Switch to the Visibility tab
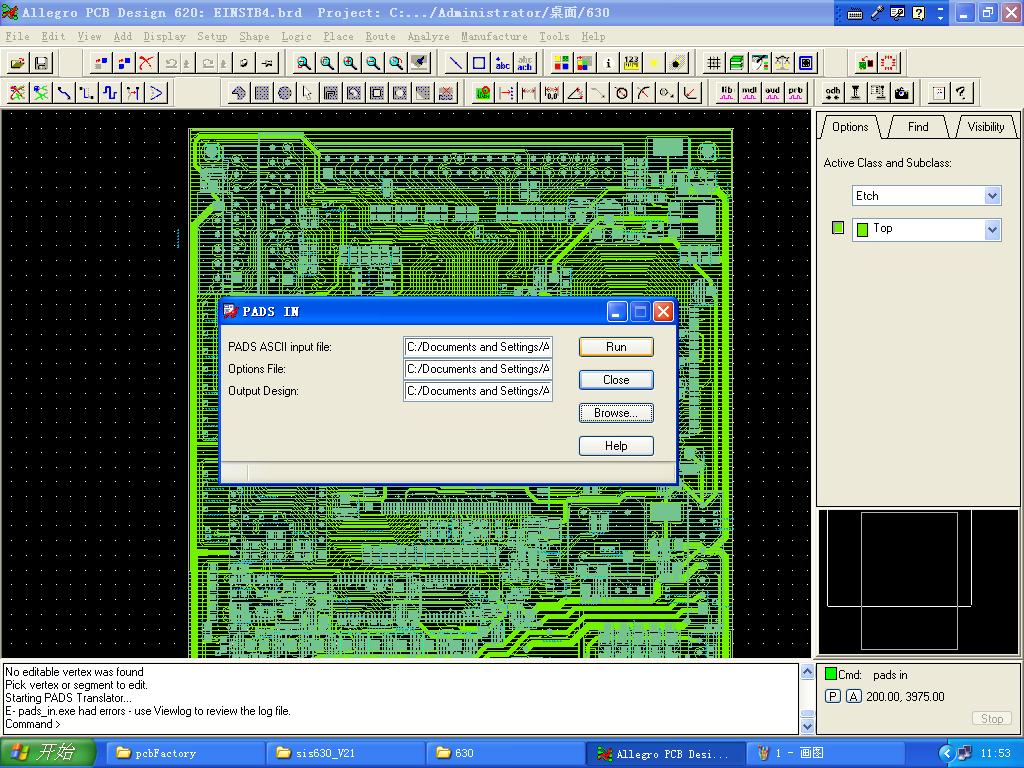Viewport: 1024px width, 768px height. [x=985, y=127]
